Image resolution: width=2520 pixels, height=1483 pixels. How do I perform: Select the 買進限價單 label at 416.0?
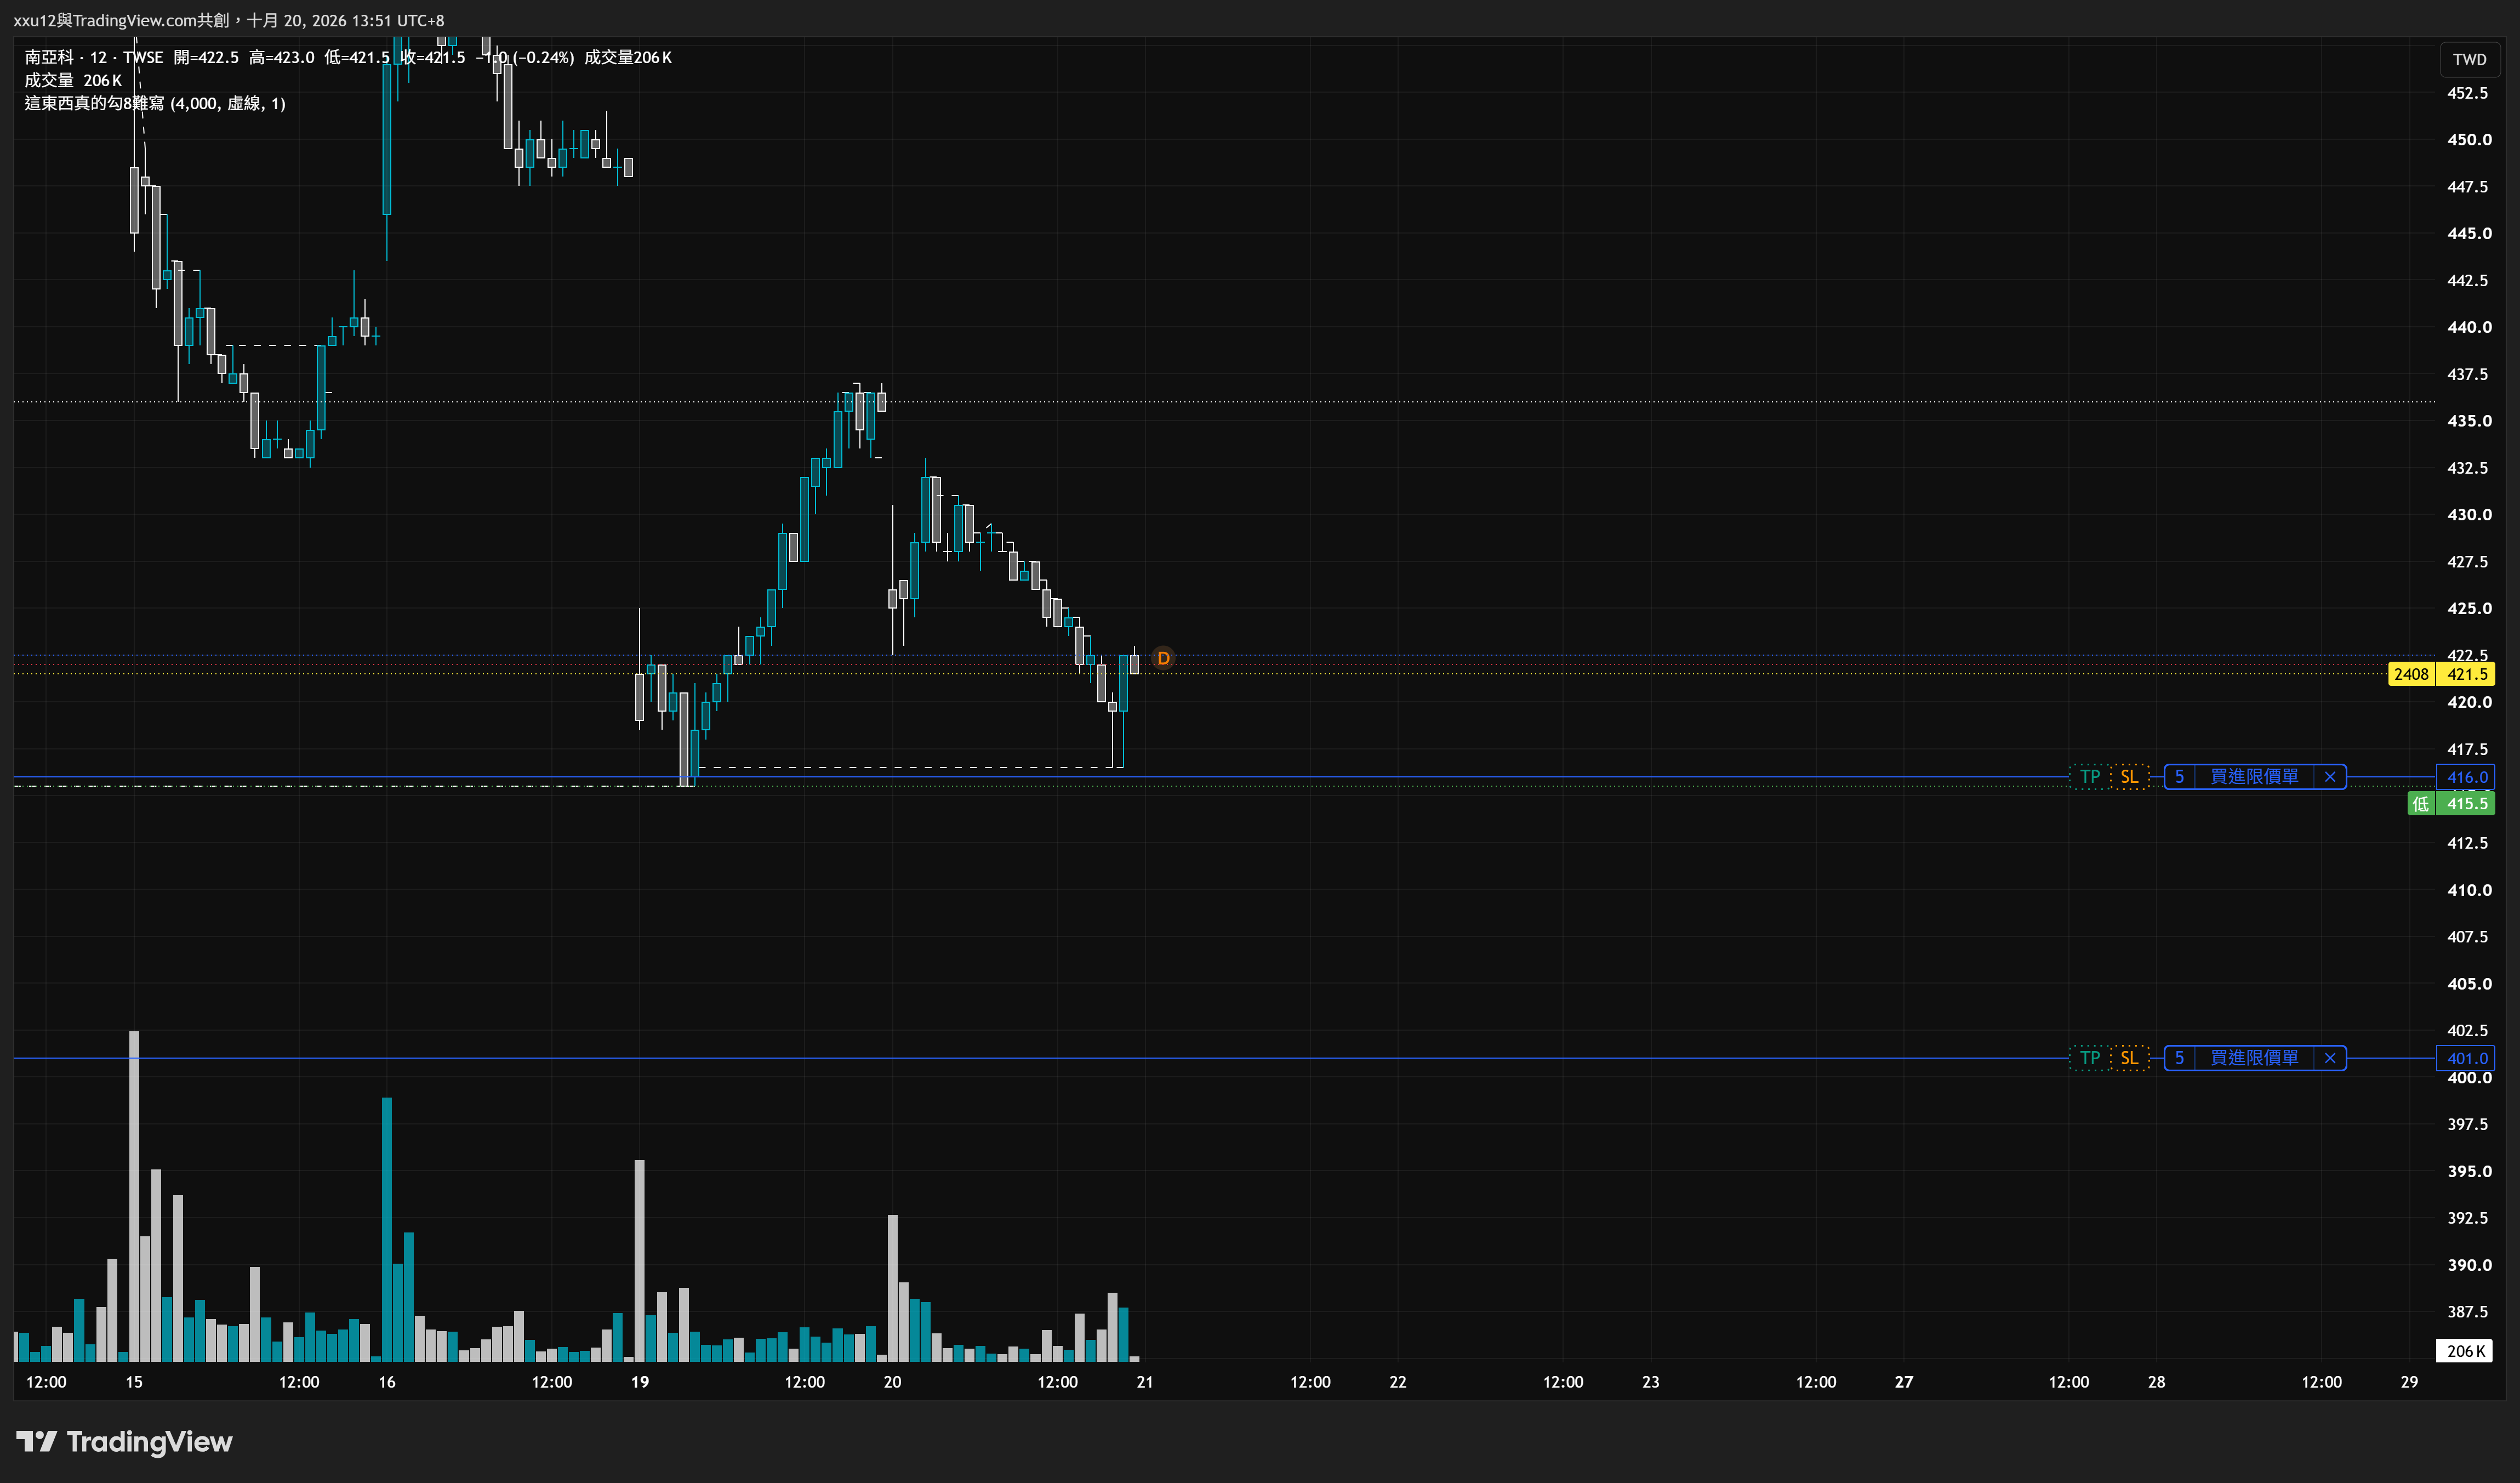coord(2254,777)
